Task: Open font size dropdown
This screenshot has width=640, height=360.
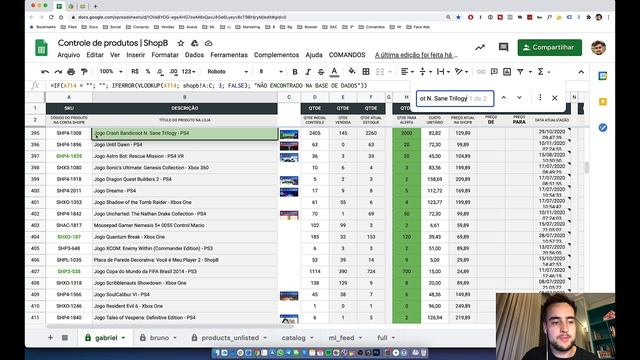Action: (271, 71)
